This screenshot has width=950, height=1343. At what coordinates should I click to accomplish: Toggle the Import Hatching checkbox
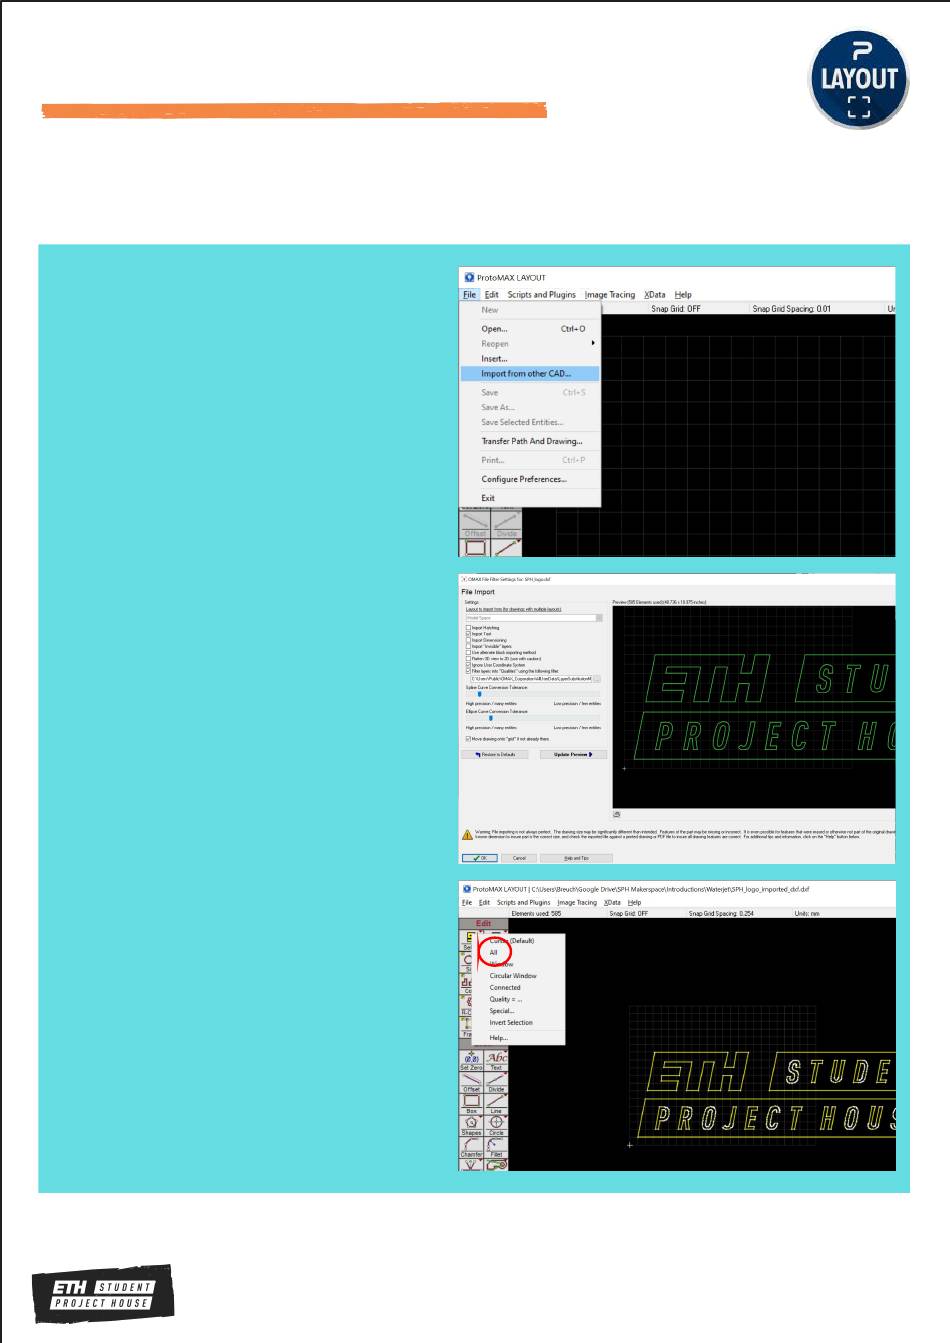[468, 628]
